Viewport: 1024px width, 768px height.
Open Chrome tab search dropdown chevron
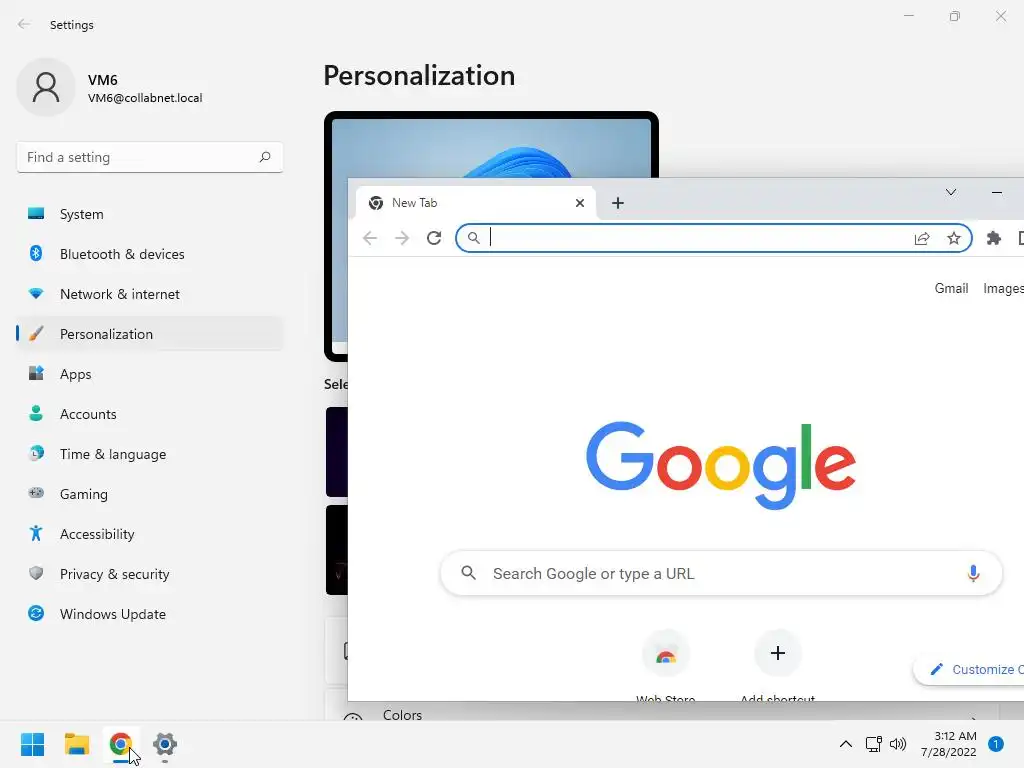[x=951, y=192]
